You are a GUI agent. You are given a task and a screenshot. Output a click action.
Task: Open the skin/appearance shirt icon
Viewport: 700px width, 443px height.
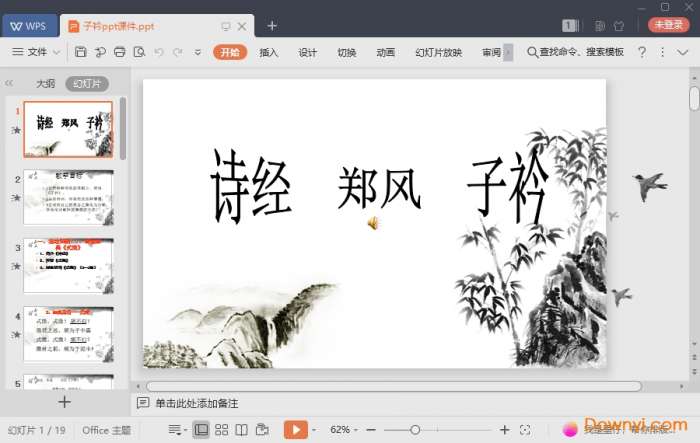[619, 26]
